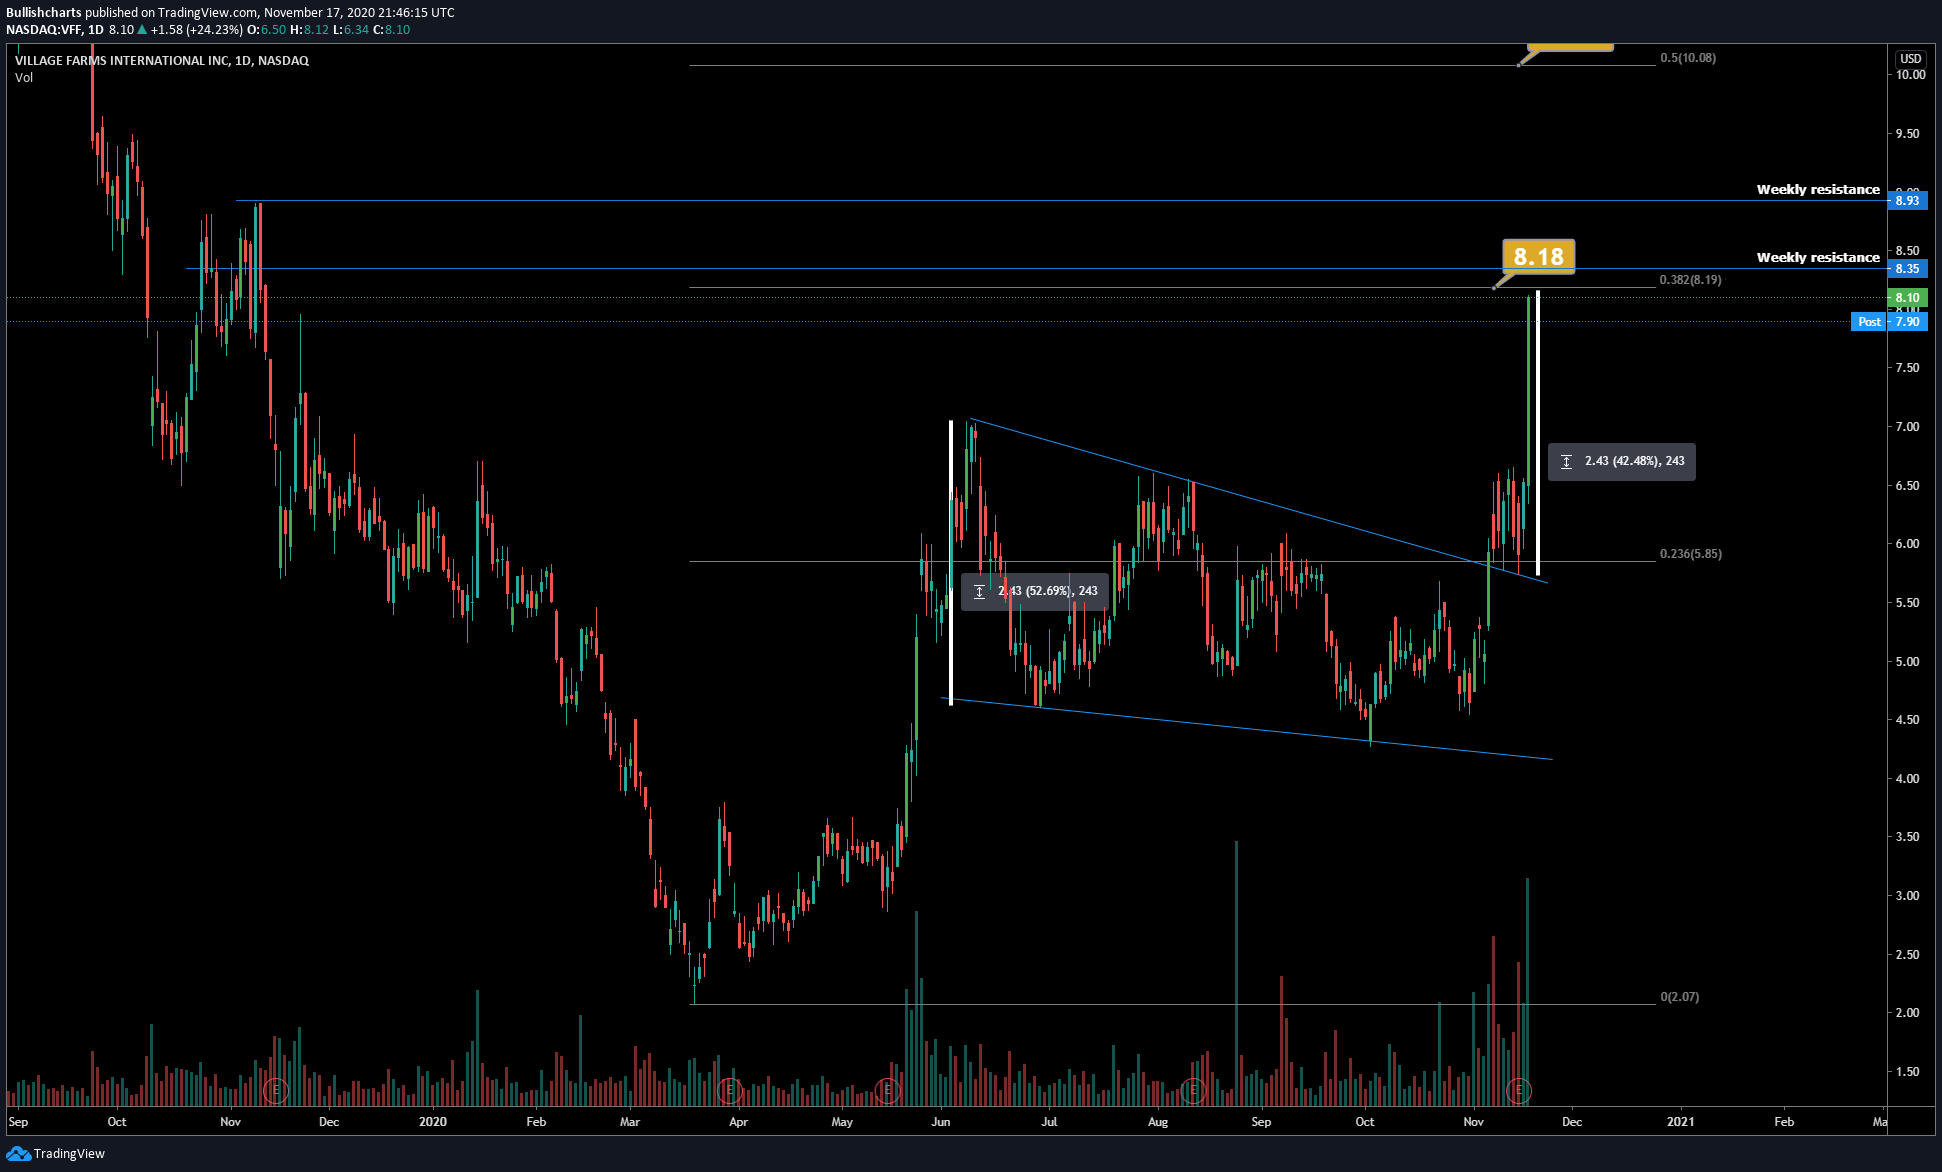The image size is (1942, 1172).
Task: Click the blue 8.93 price tag
Action: coord(1908,201)
